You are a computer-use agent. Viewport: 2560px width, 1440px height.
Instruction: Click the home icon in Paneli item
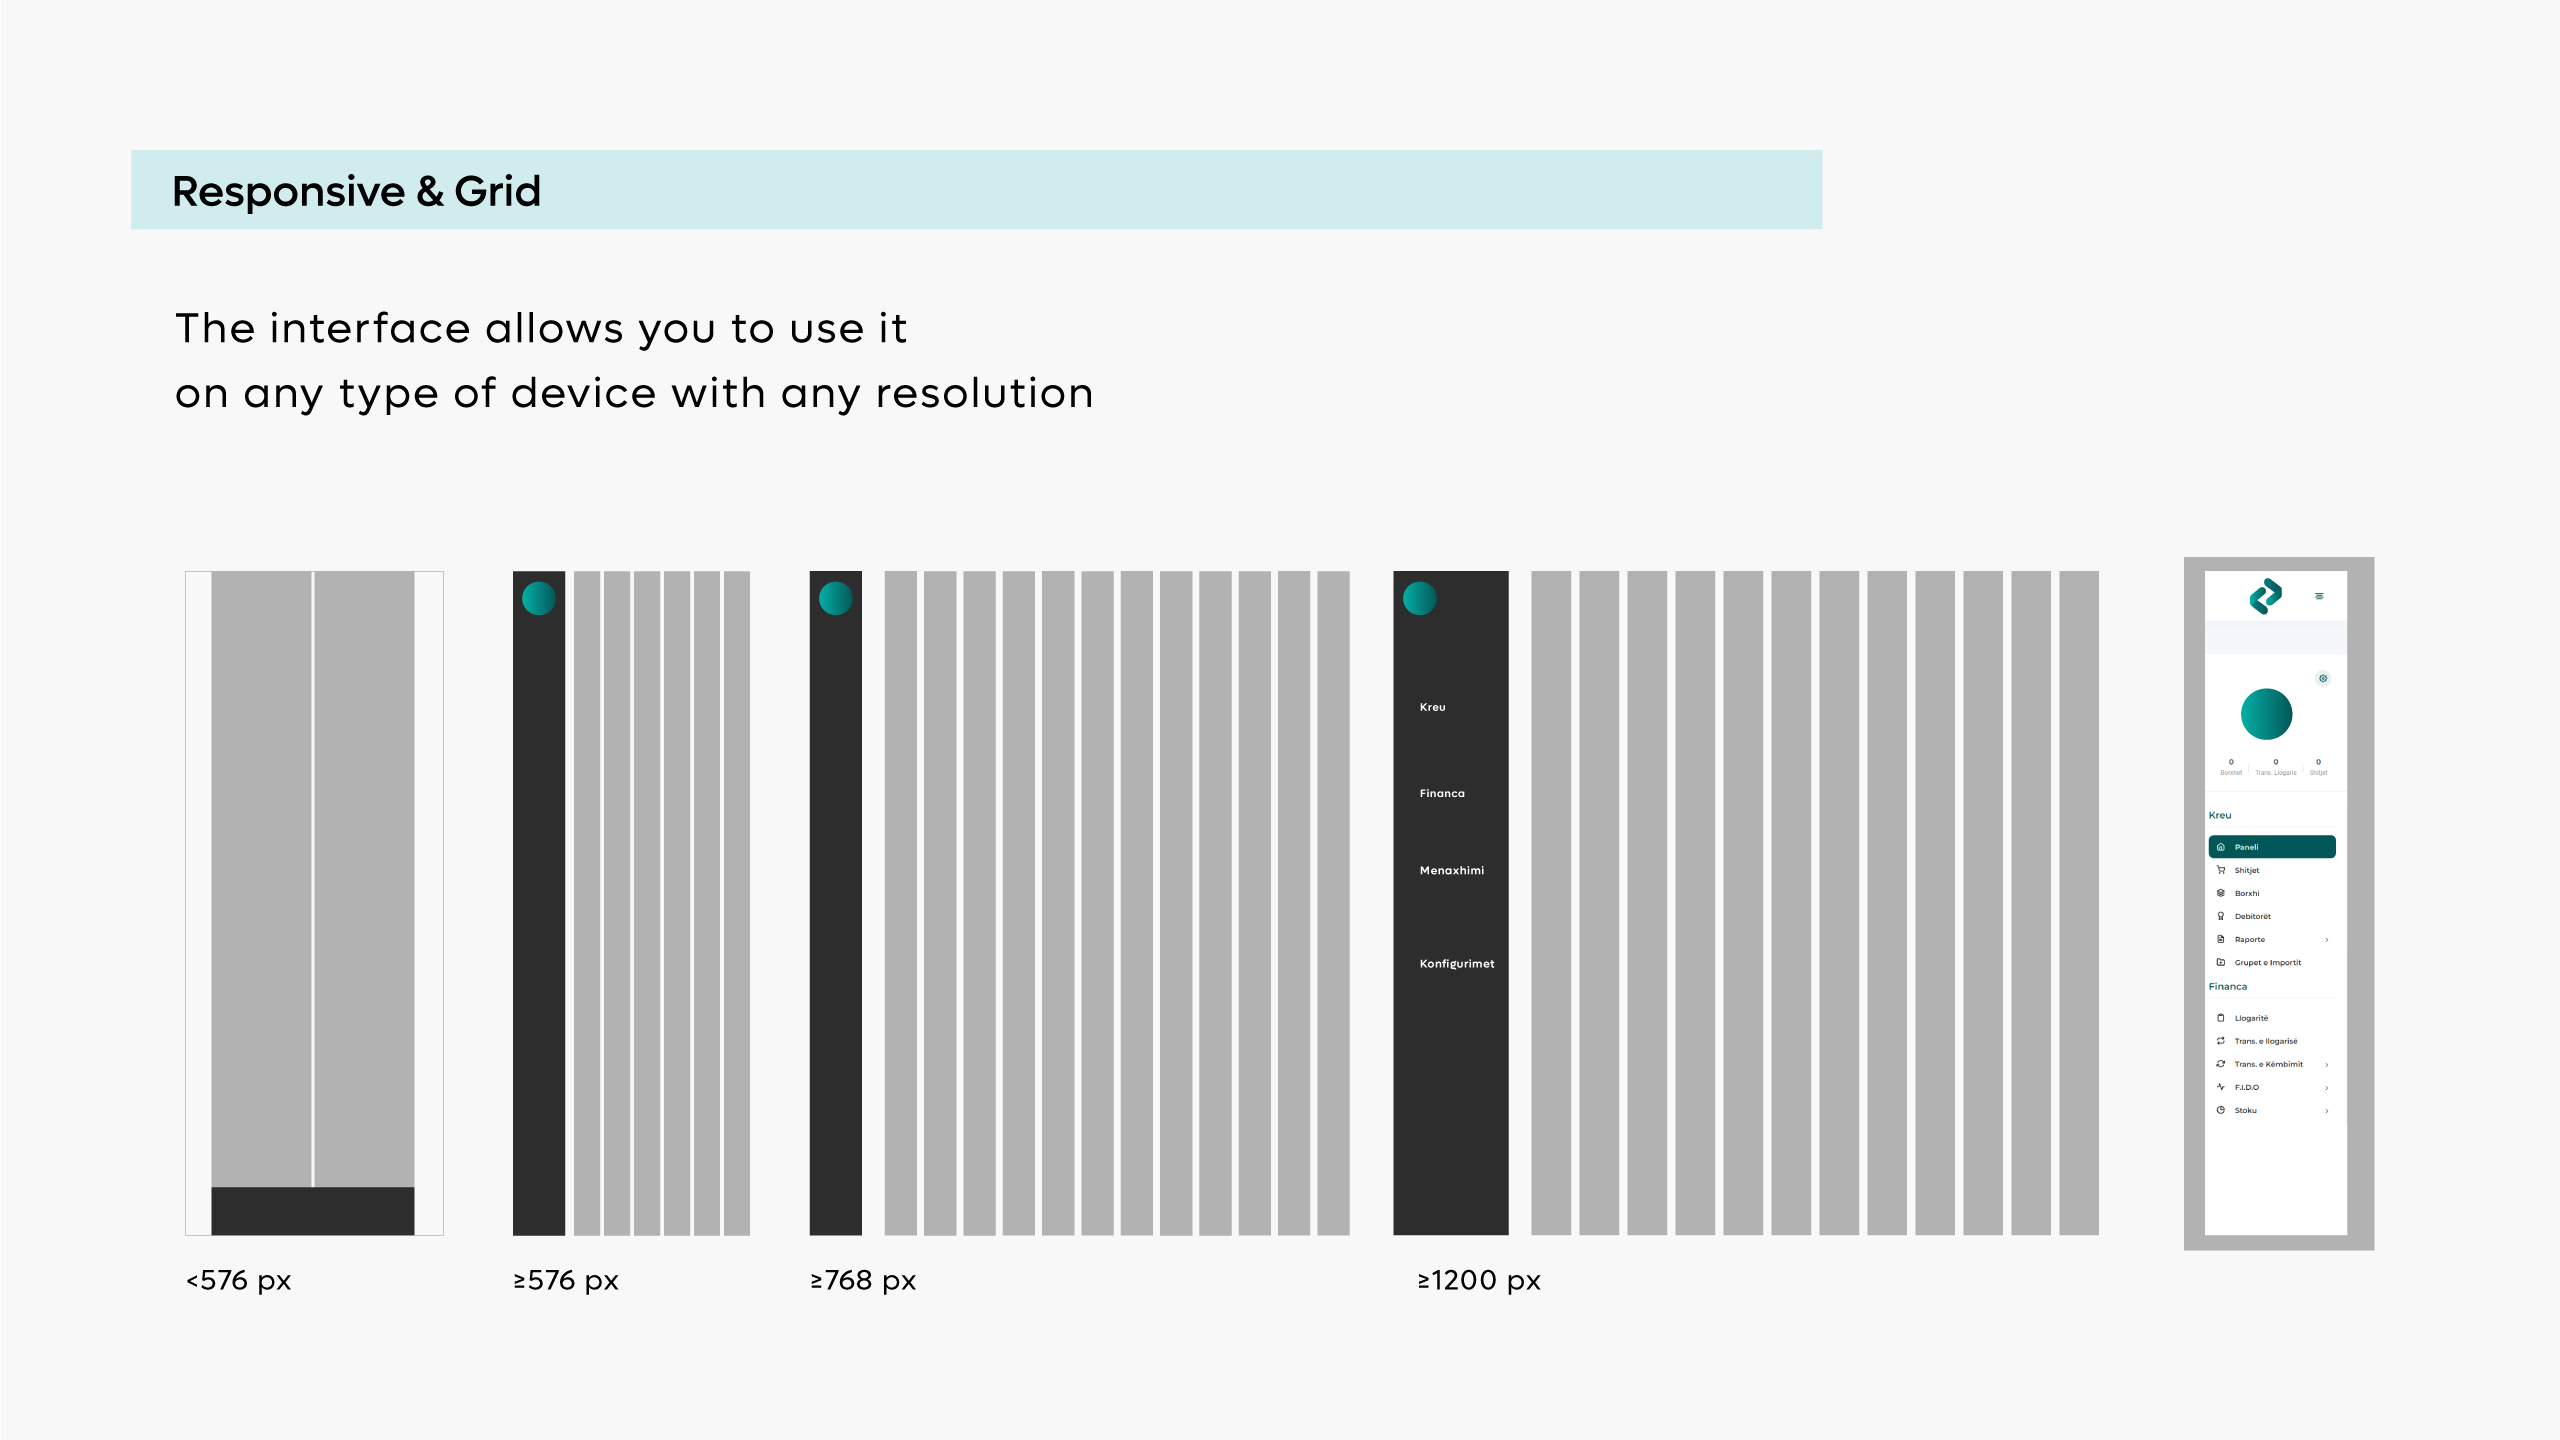2221,847
